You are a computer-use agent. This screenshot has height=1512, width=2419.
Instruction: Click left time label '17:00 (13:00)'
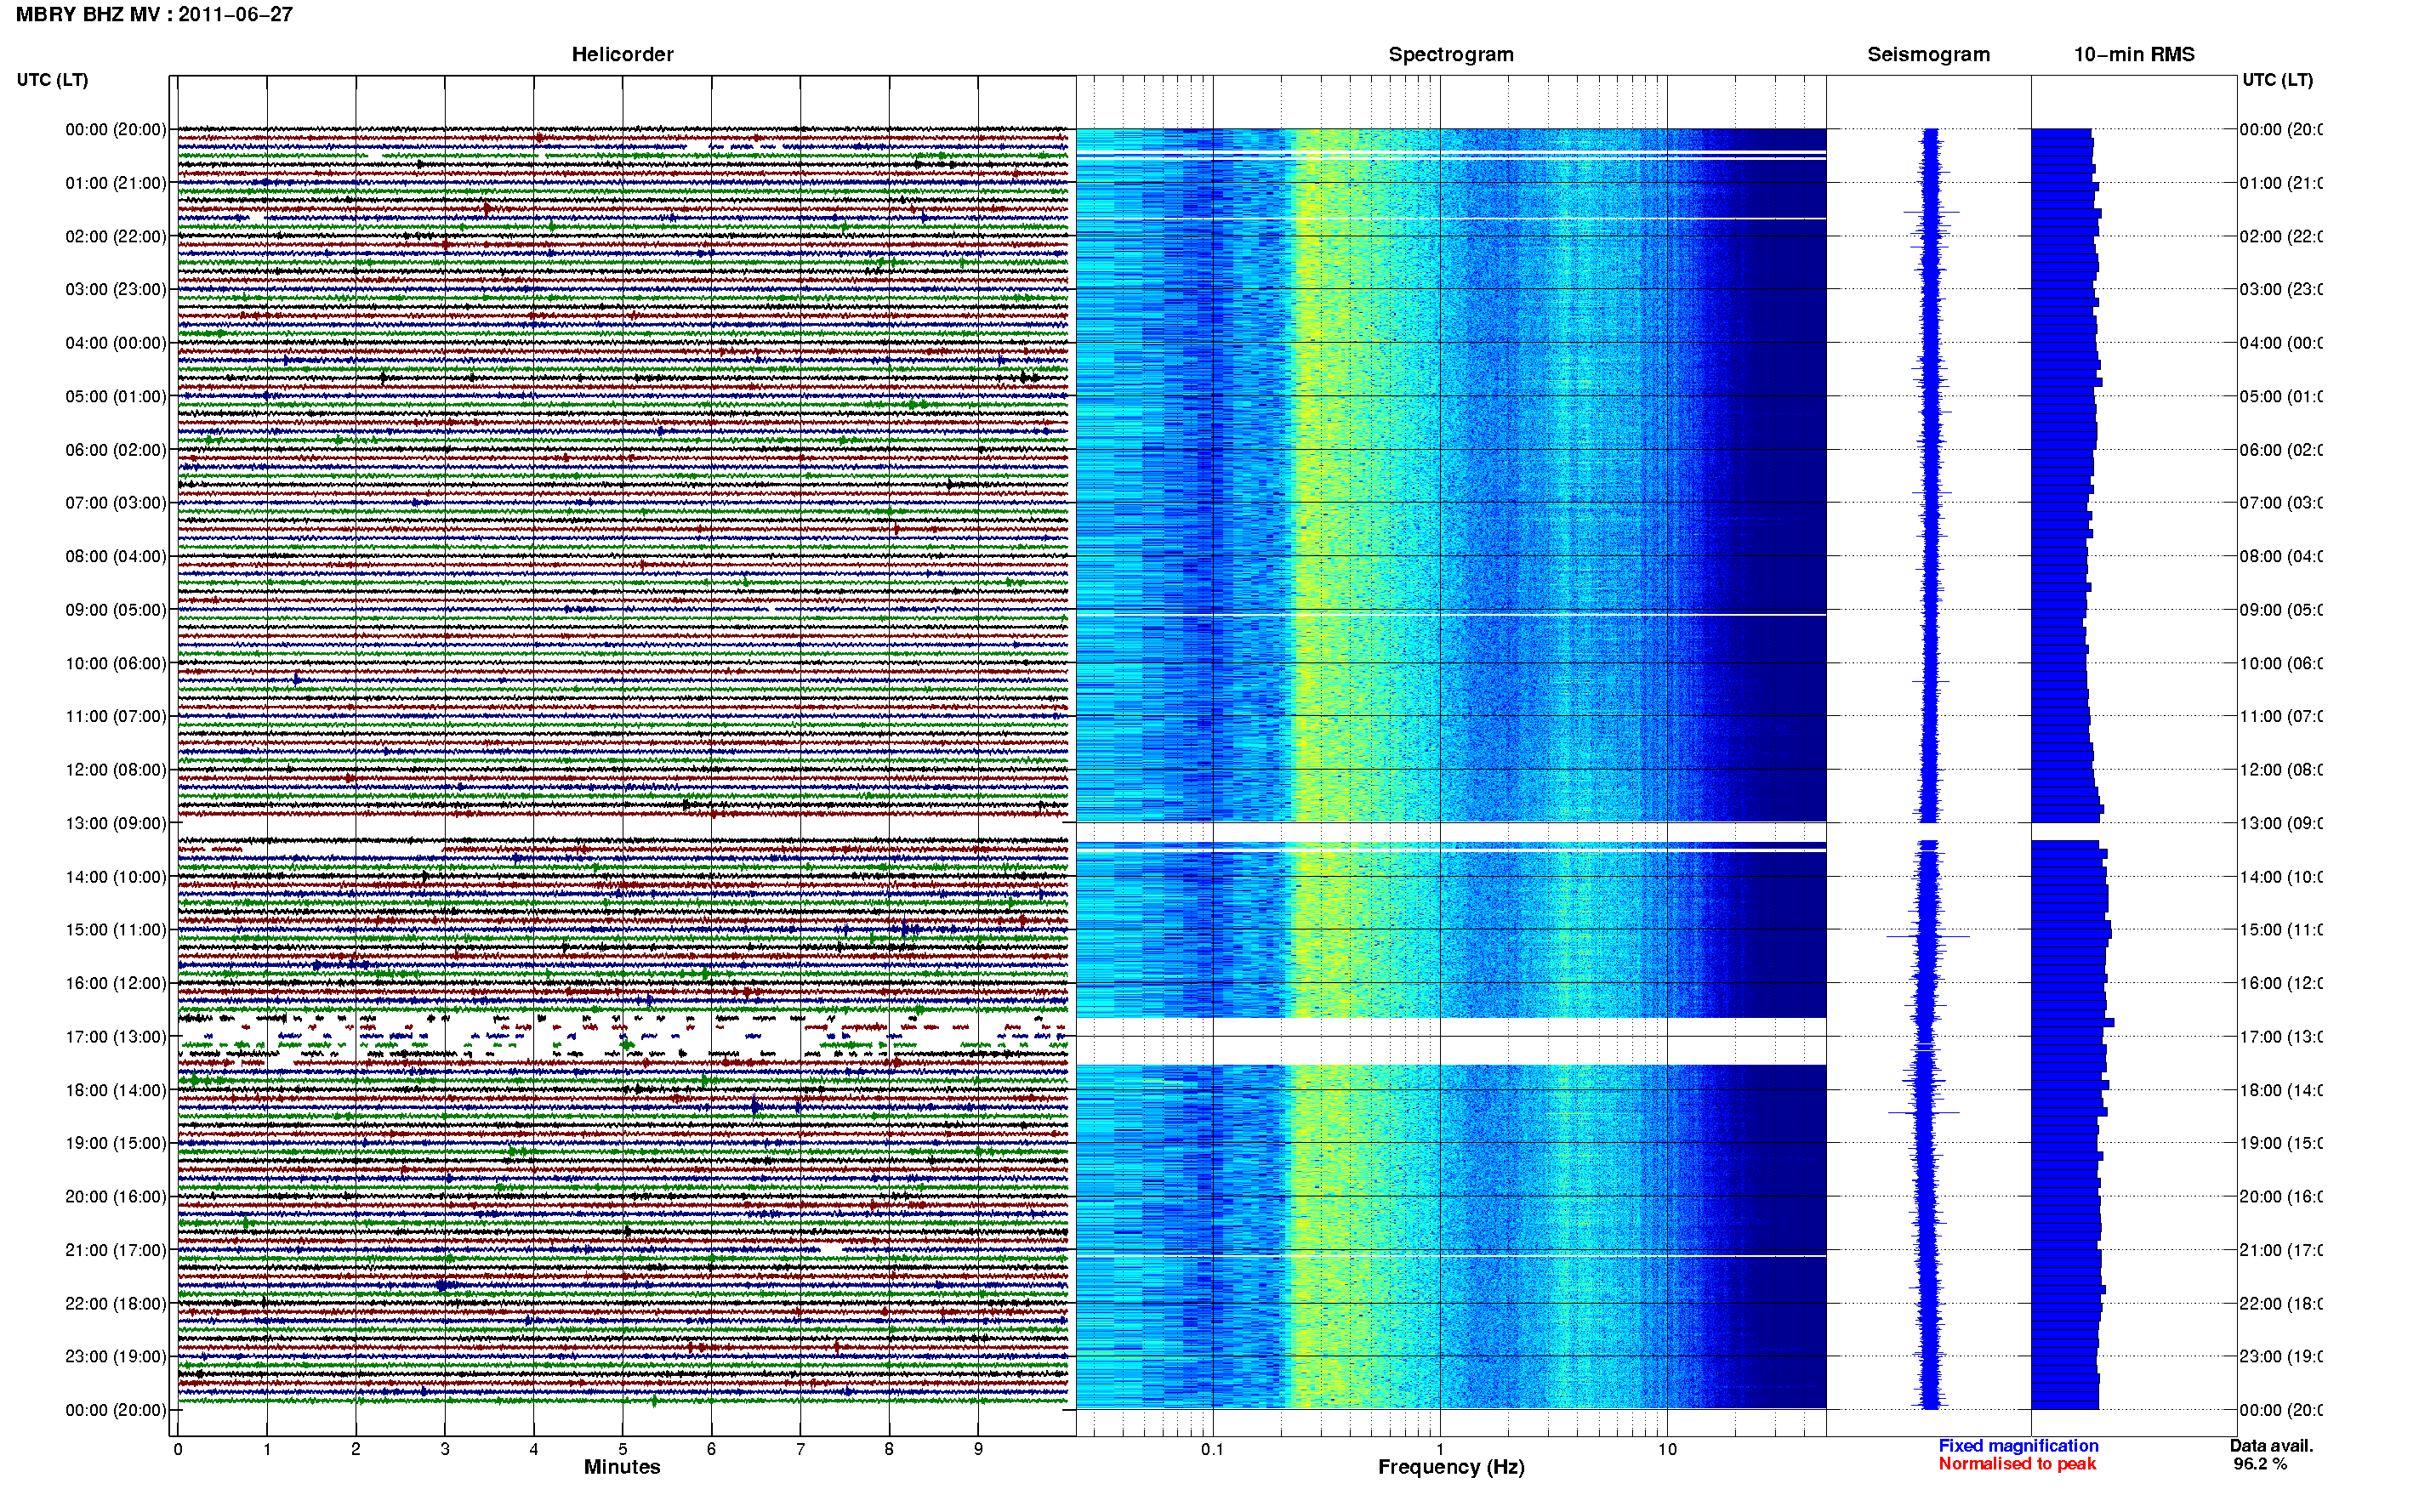tap(115, 1037)
